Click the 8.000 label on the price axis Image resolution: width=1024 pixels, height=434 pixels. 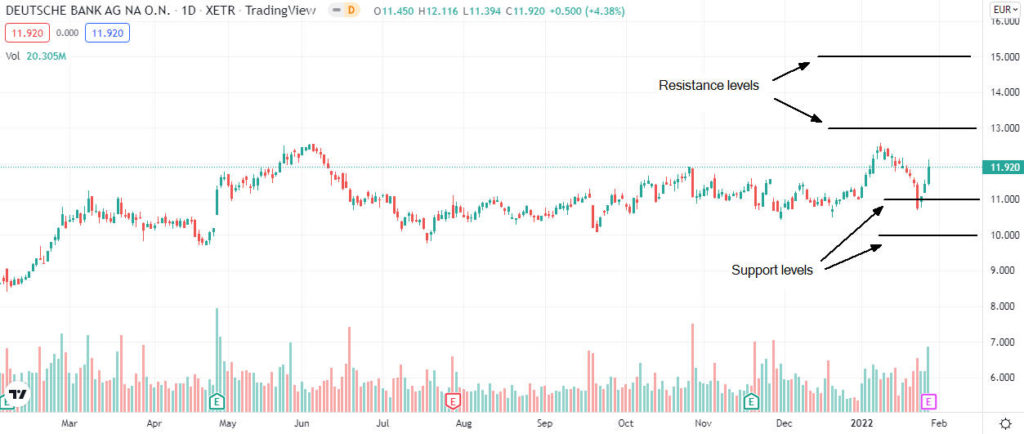click(x=1004, y=306)
